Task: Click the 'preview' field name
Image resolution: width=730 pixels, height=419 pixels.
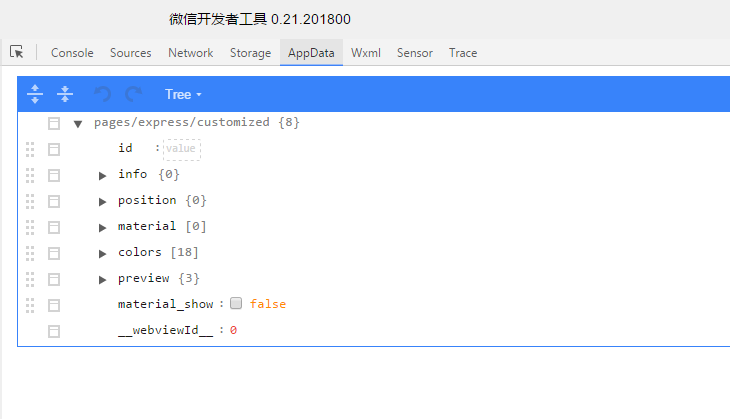Action: (143, 278)
